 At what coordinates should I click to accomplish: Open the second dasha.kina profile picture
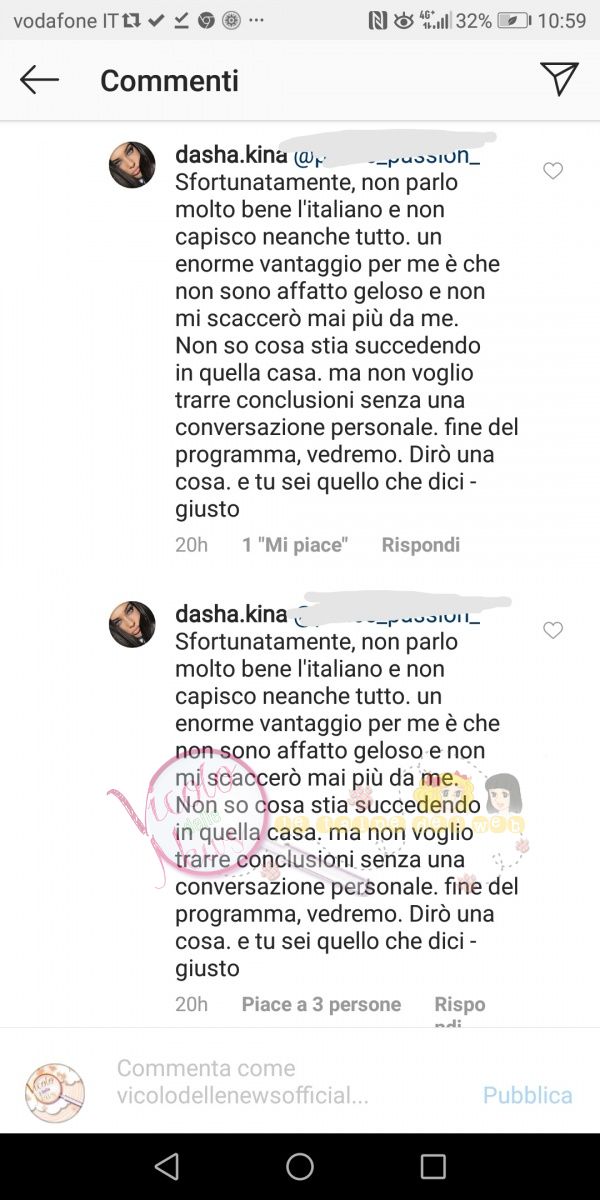(x=132, y=624)
